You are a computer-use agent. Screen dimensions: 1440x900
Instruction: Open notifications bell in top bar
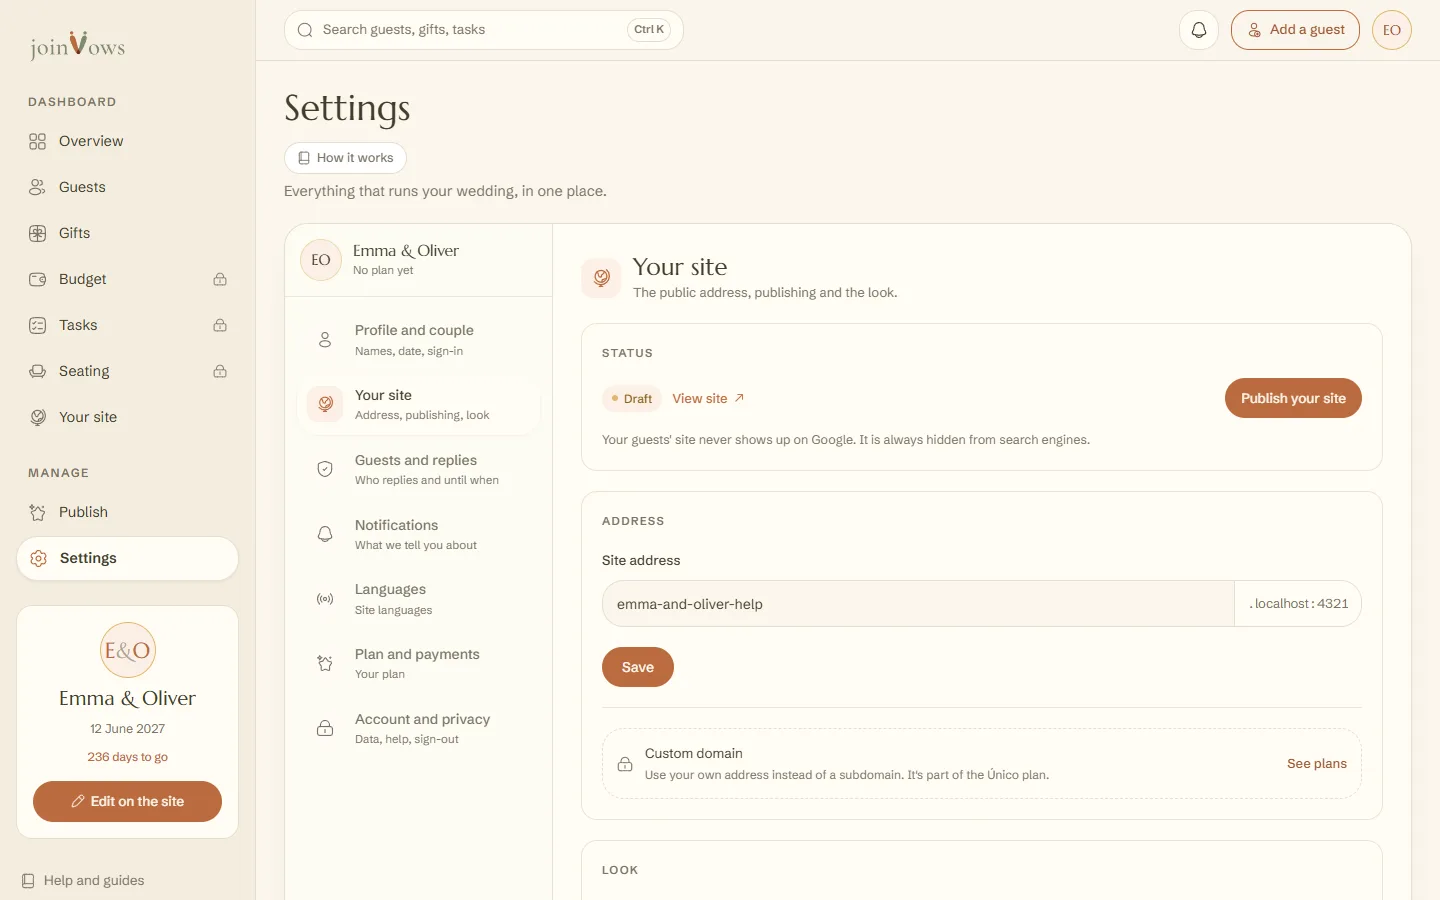(x=1199, y=30)
